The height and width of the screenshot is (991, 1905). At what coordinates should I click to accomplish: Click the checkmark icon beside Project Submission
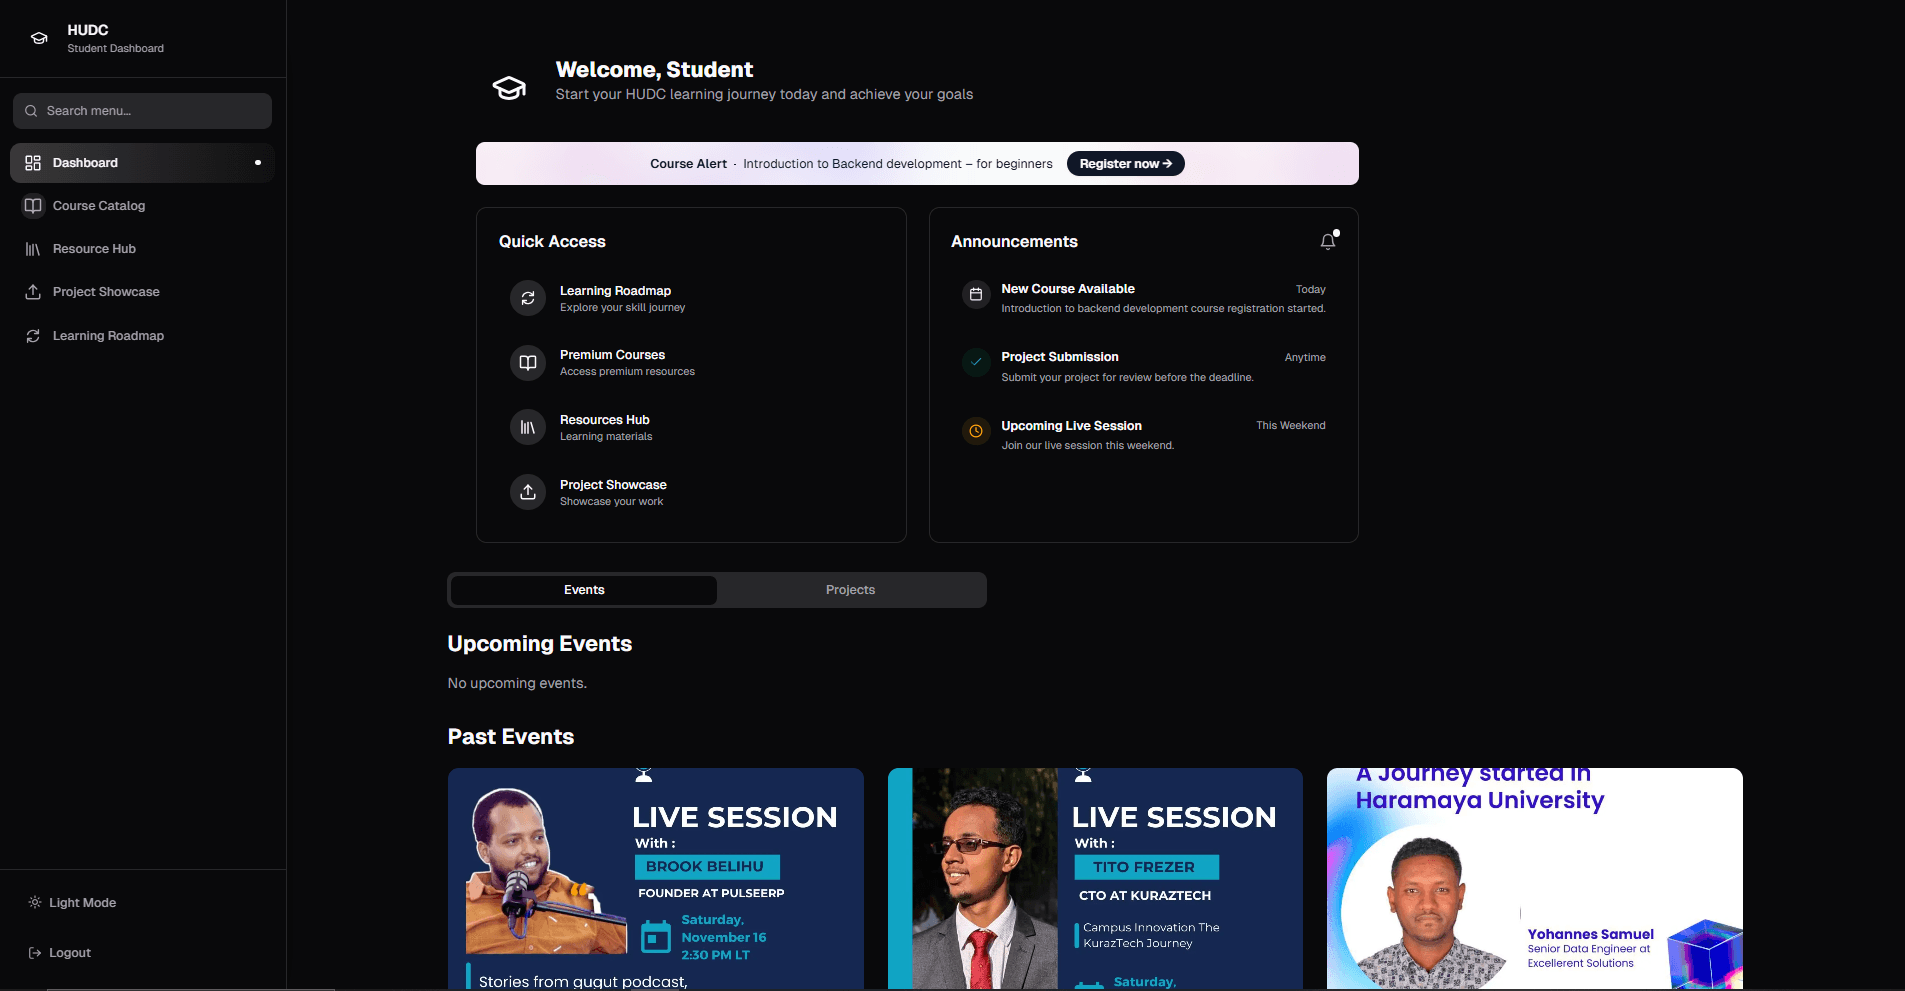pyautogui.click(x=976, y=362)
